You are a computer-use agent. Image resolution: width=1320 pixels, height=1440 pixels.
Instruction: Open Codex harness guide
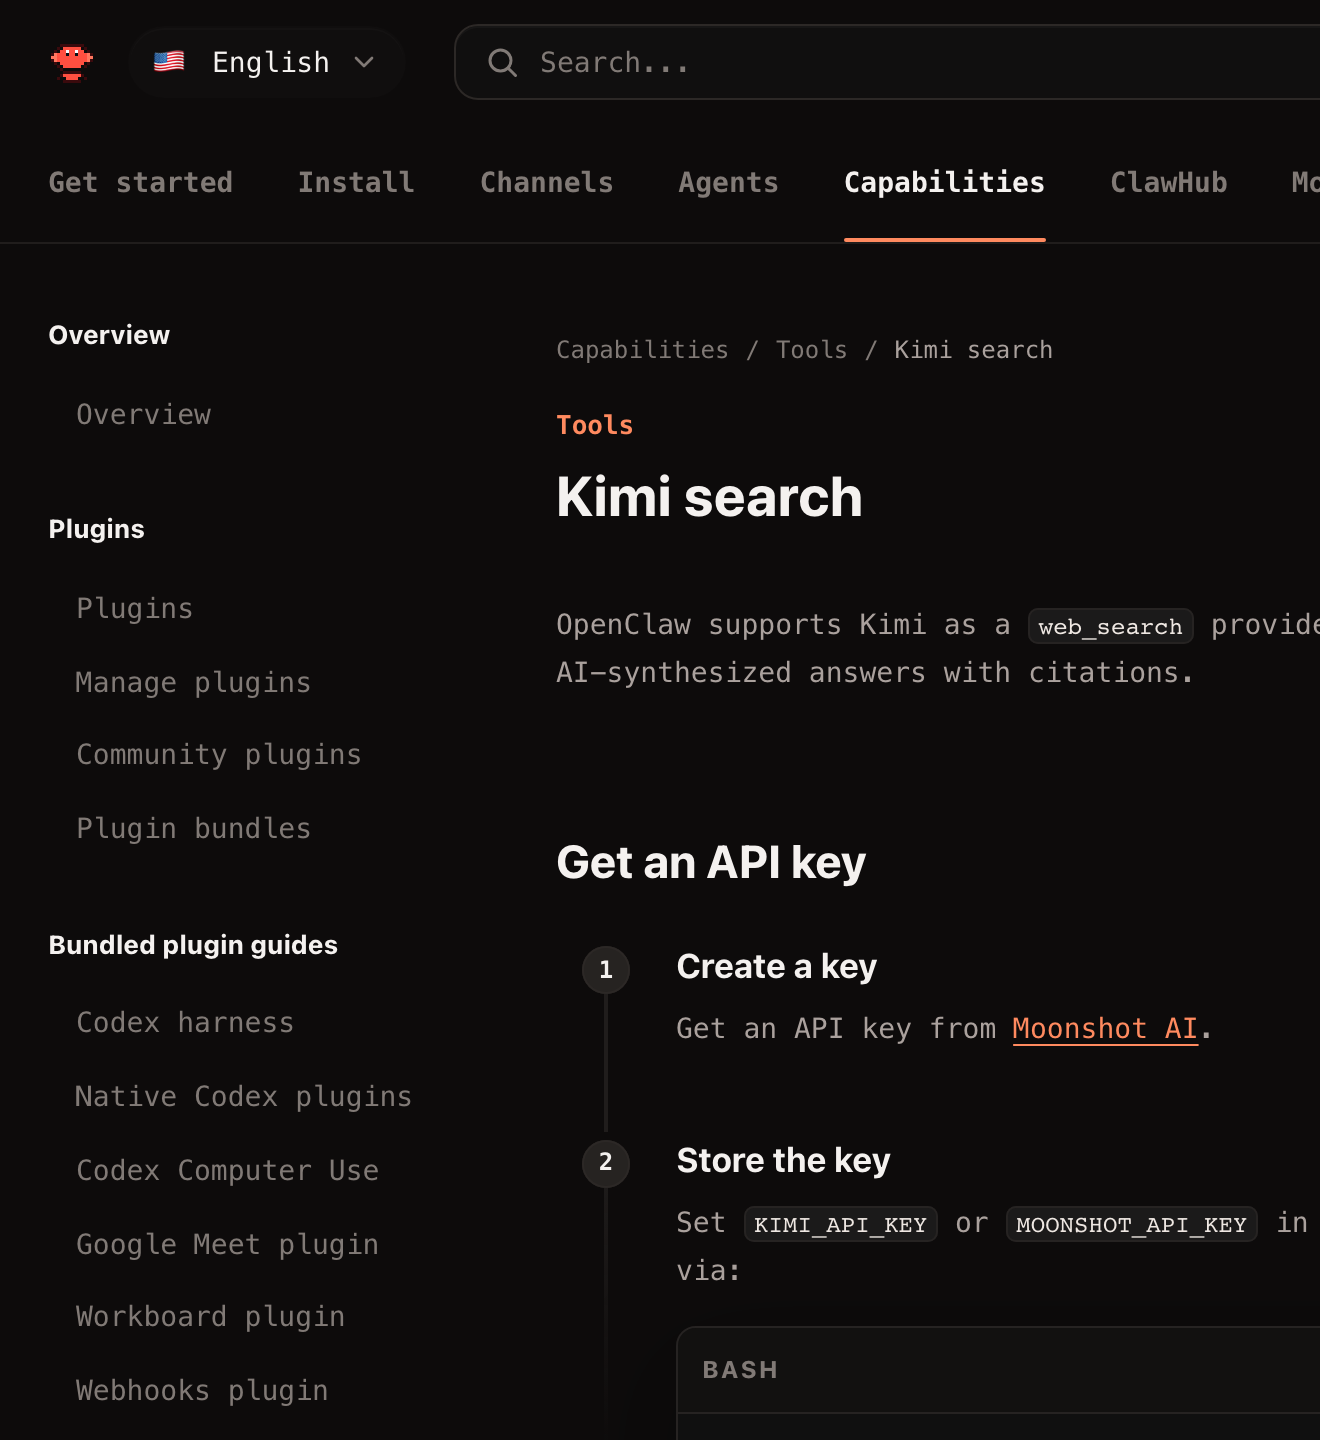pyautogui.click(x=185, y=1022)
